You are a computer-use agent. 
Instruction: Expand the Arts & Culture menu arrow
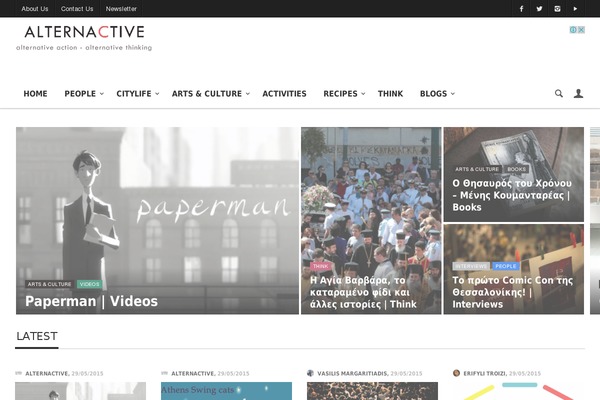pos(248,93)
